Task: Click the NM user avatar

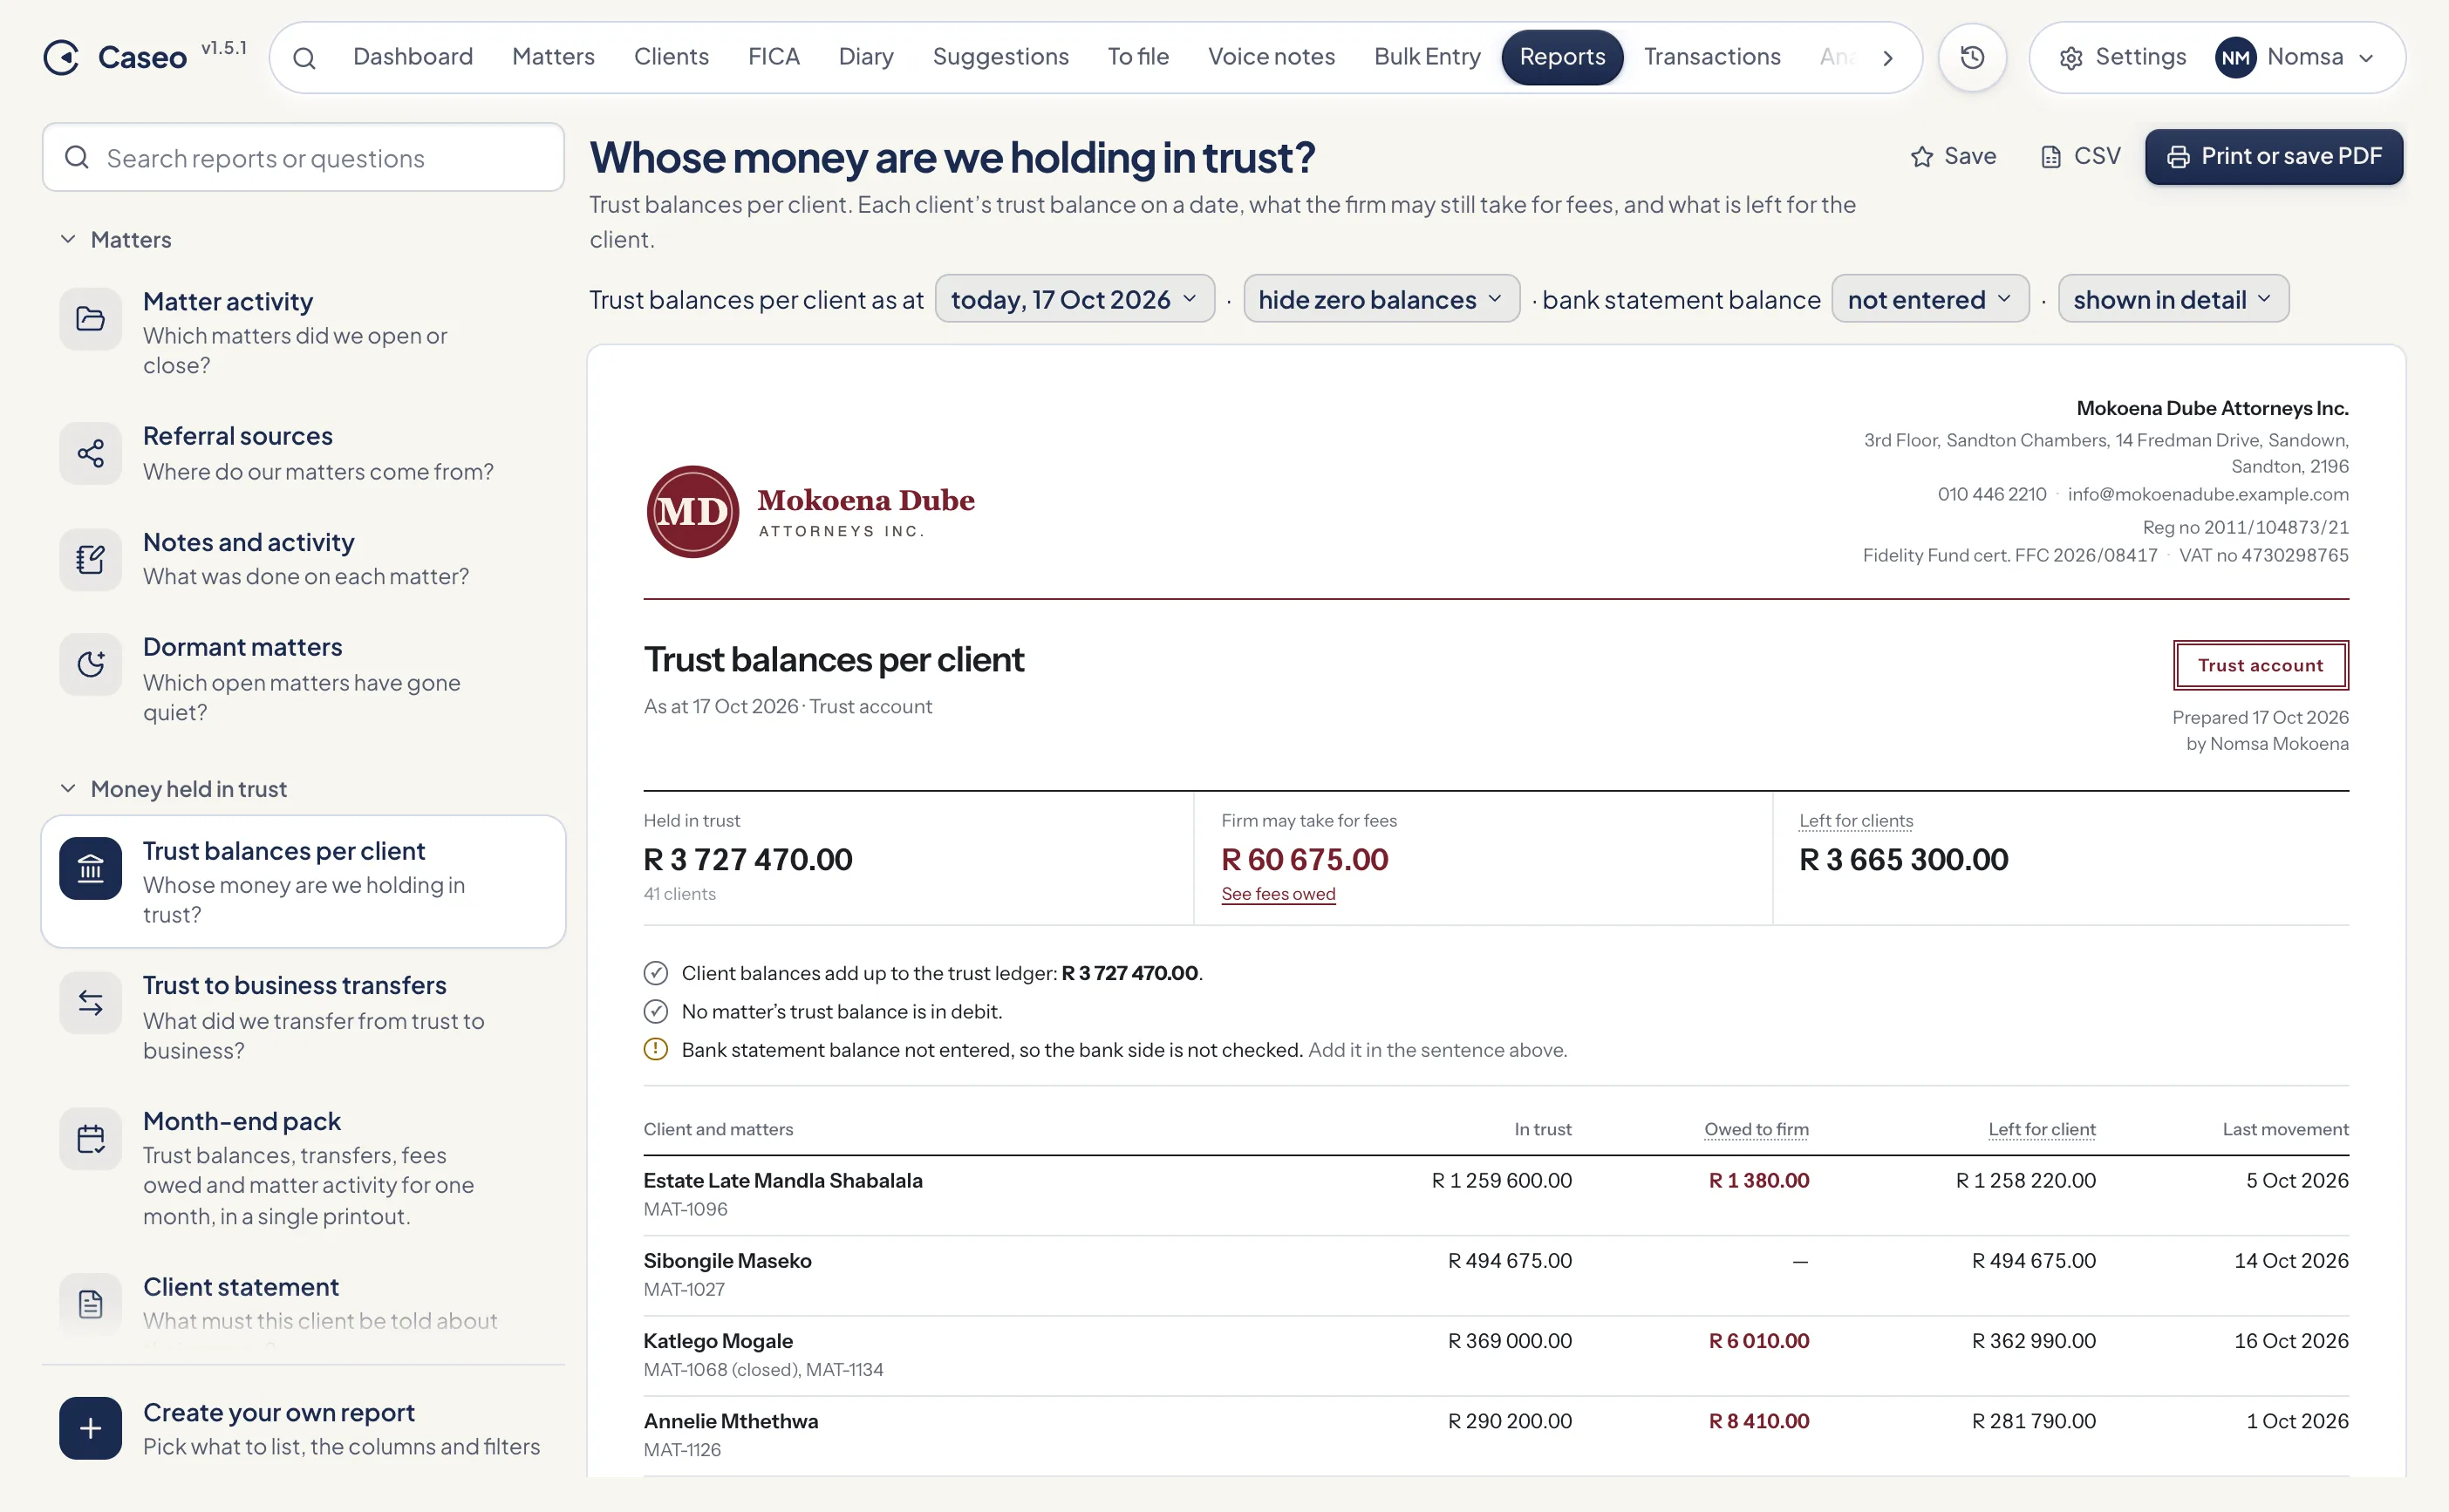Action: (2235, 58)
